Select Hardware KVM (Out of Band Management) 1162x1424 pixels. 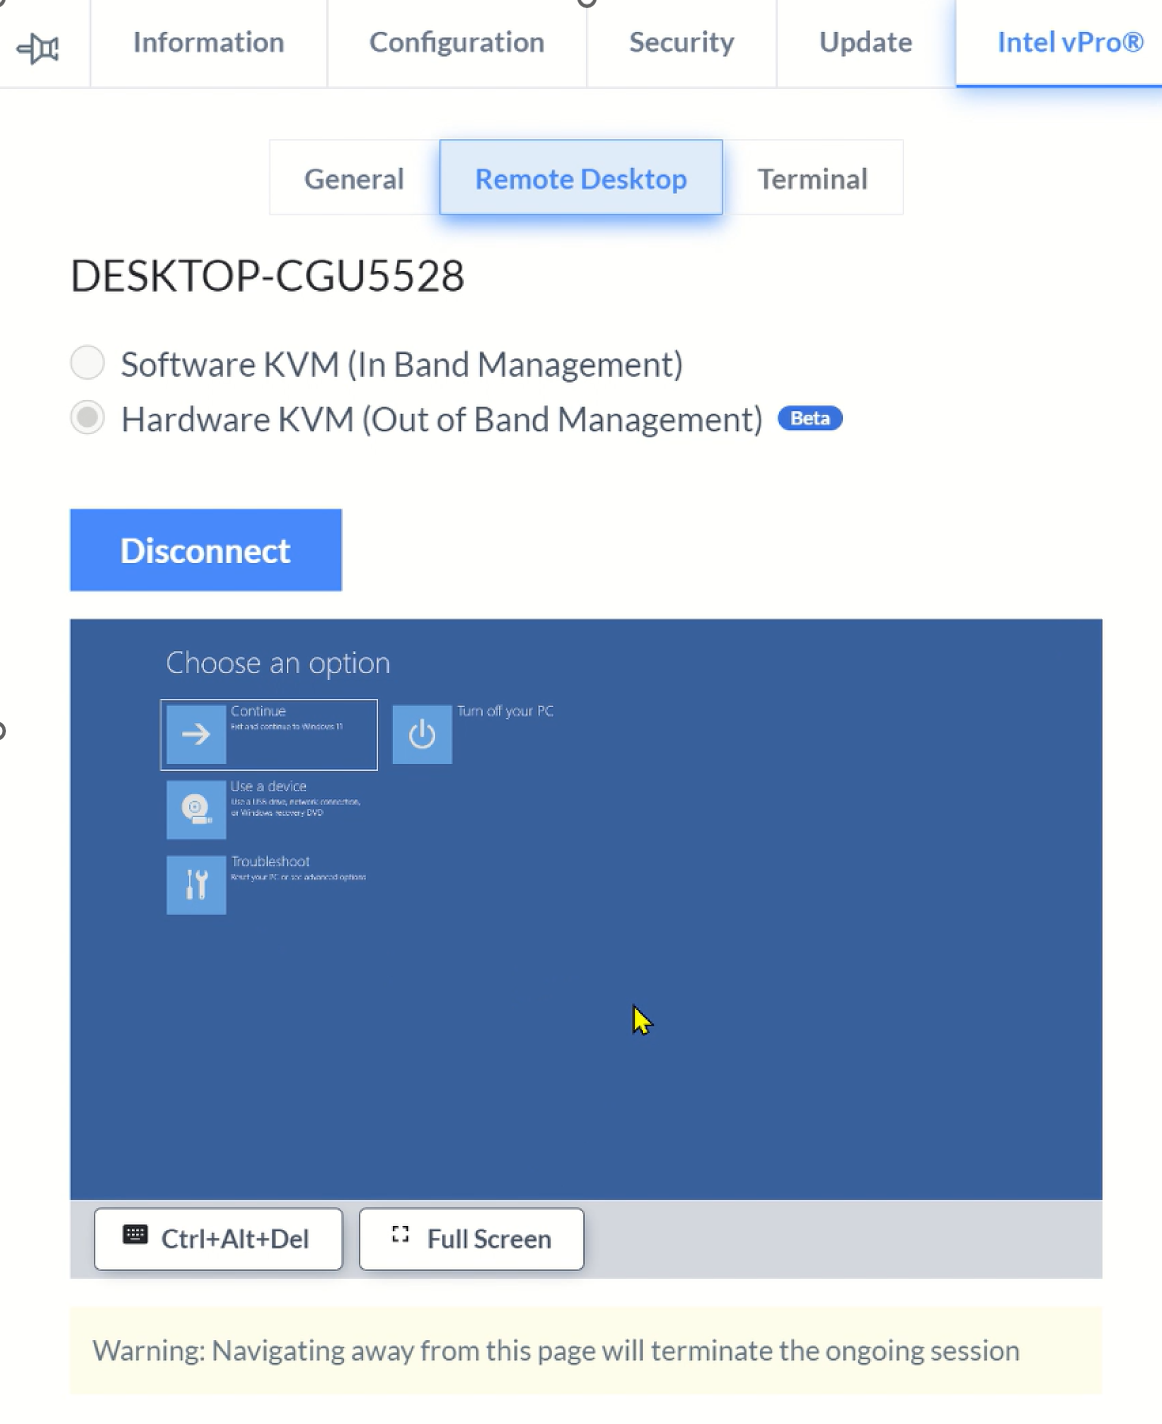[x=87, y=418]
